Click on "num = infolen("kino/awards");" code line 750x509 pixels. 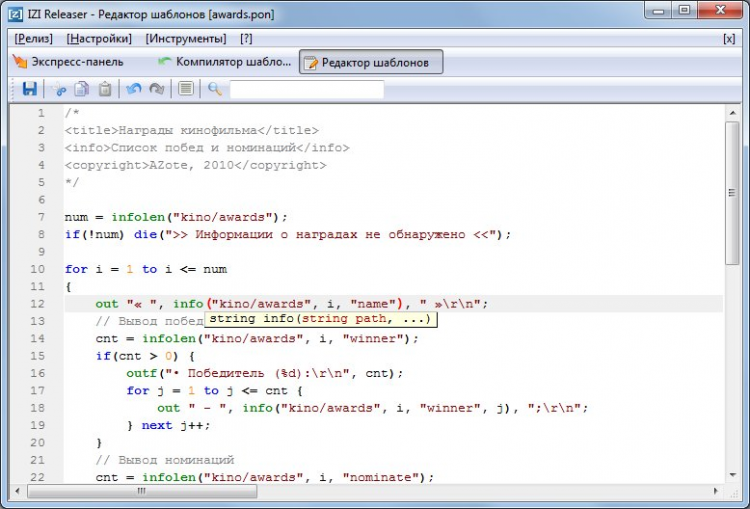pyautogui.click(x=176, y=217)
